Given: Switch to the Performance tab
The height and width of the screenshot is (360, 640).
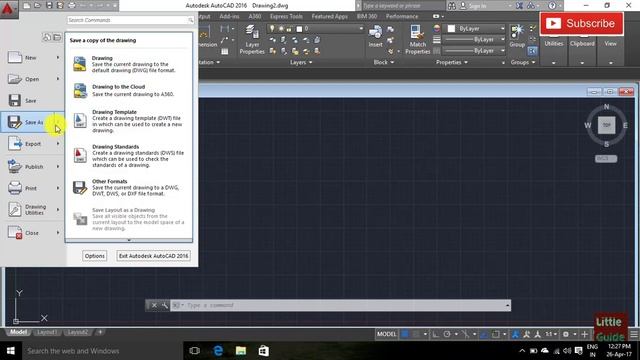Looking at the screenshot, I should 402,16.
